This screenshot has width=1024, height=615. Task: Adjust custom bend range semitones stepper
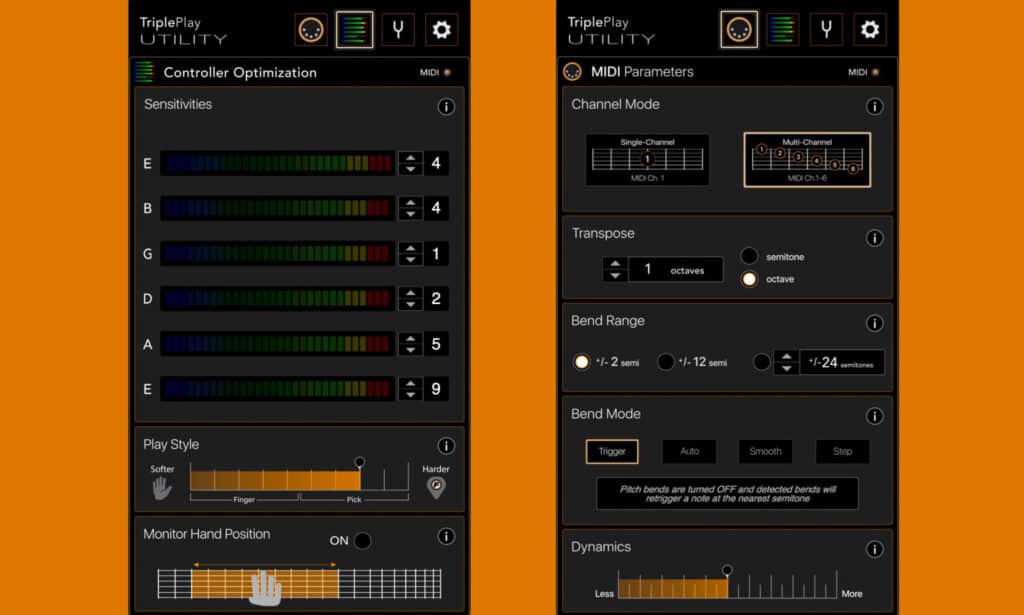point(787,362)
